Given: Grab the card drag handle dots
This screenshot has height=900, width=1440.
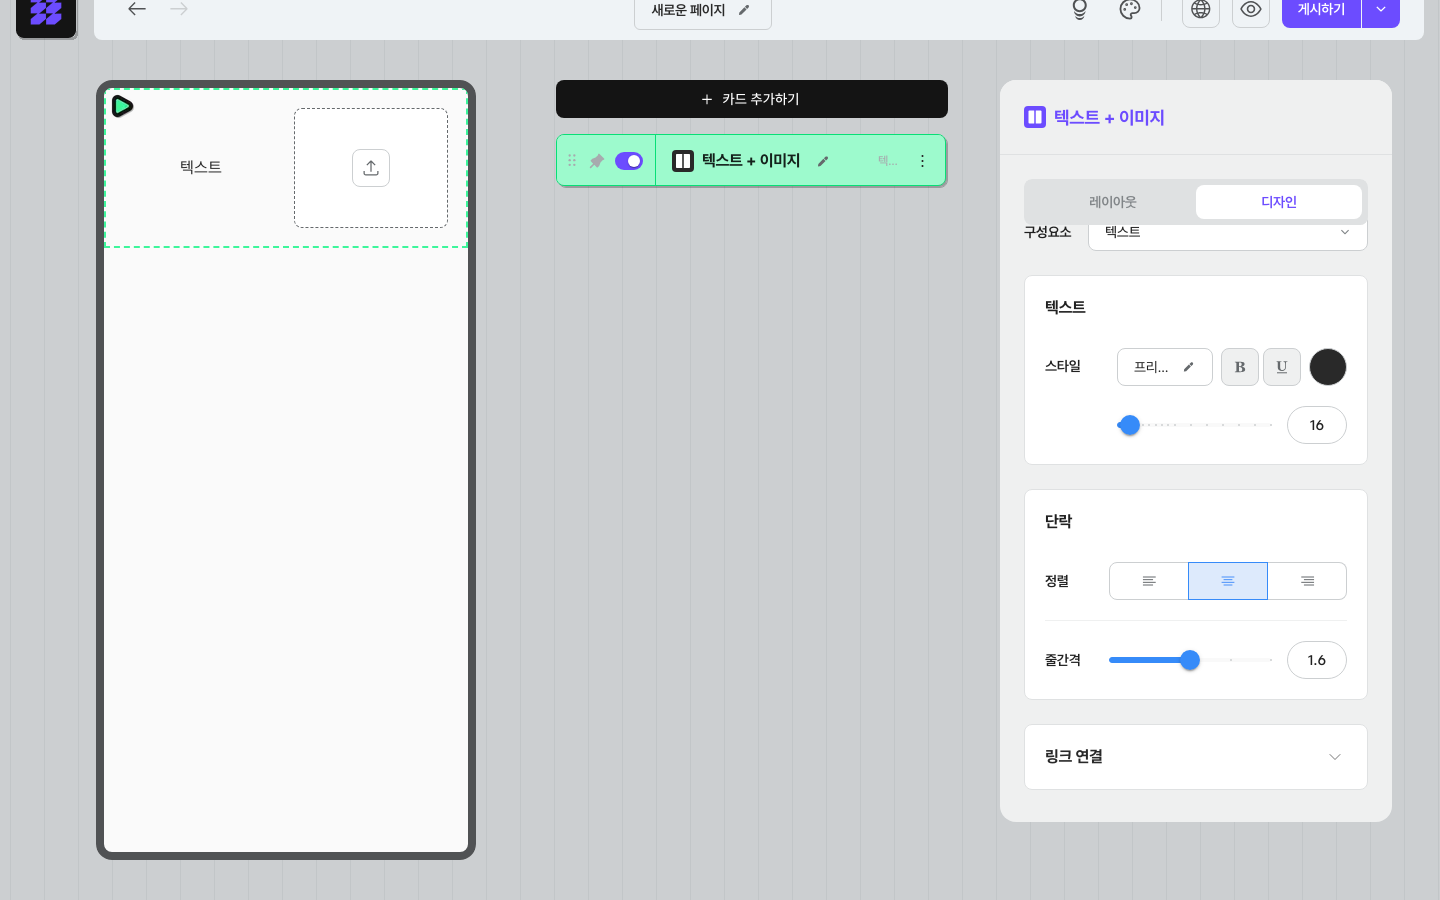Looking at the screenshot, I should point(572,160).
